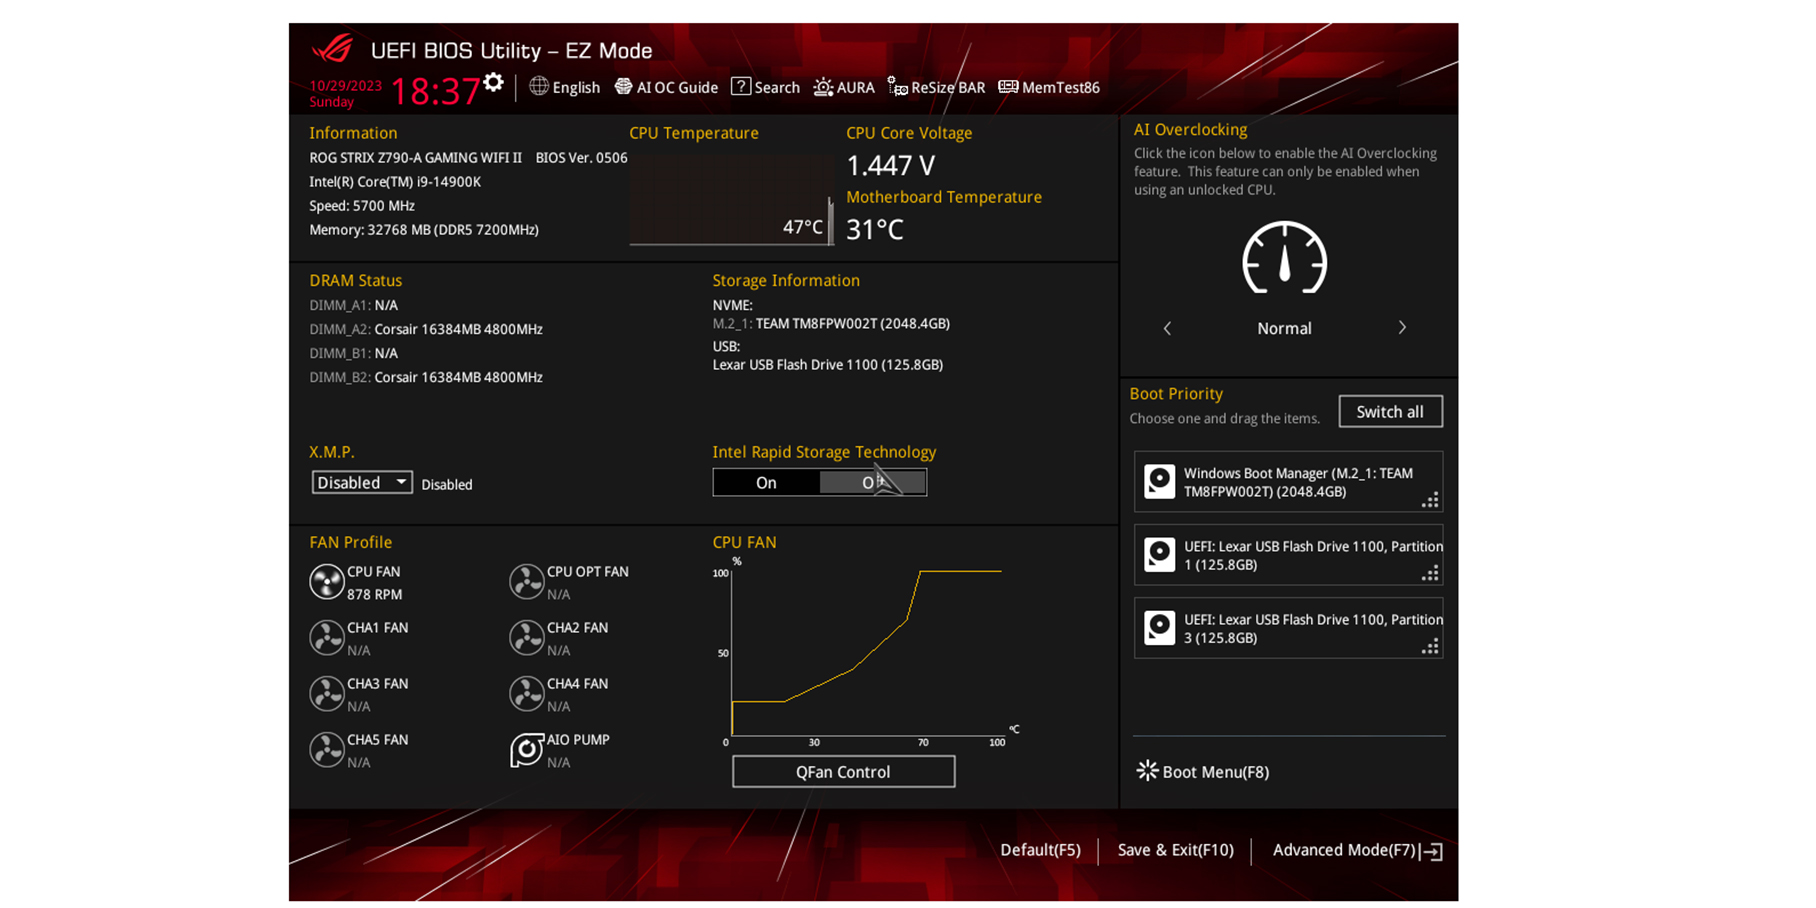The image size is (1816, 908).
Task: Click the CHA2 FAN icon
Action: pos(527,637)
